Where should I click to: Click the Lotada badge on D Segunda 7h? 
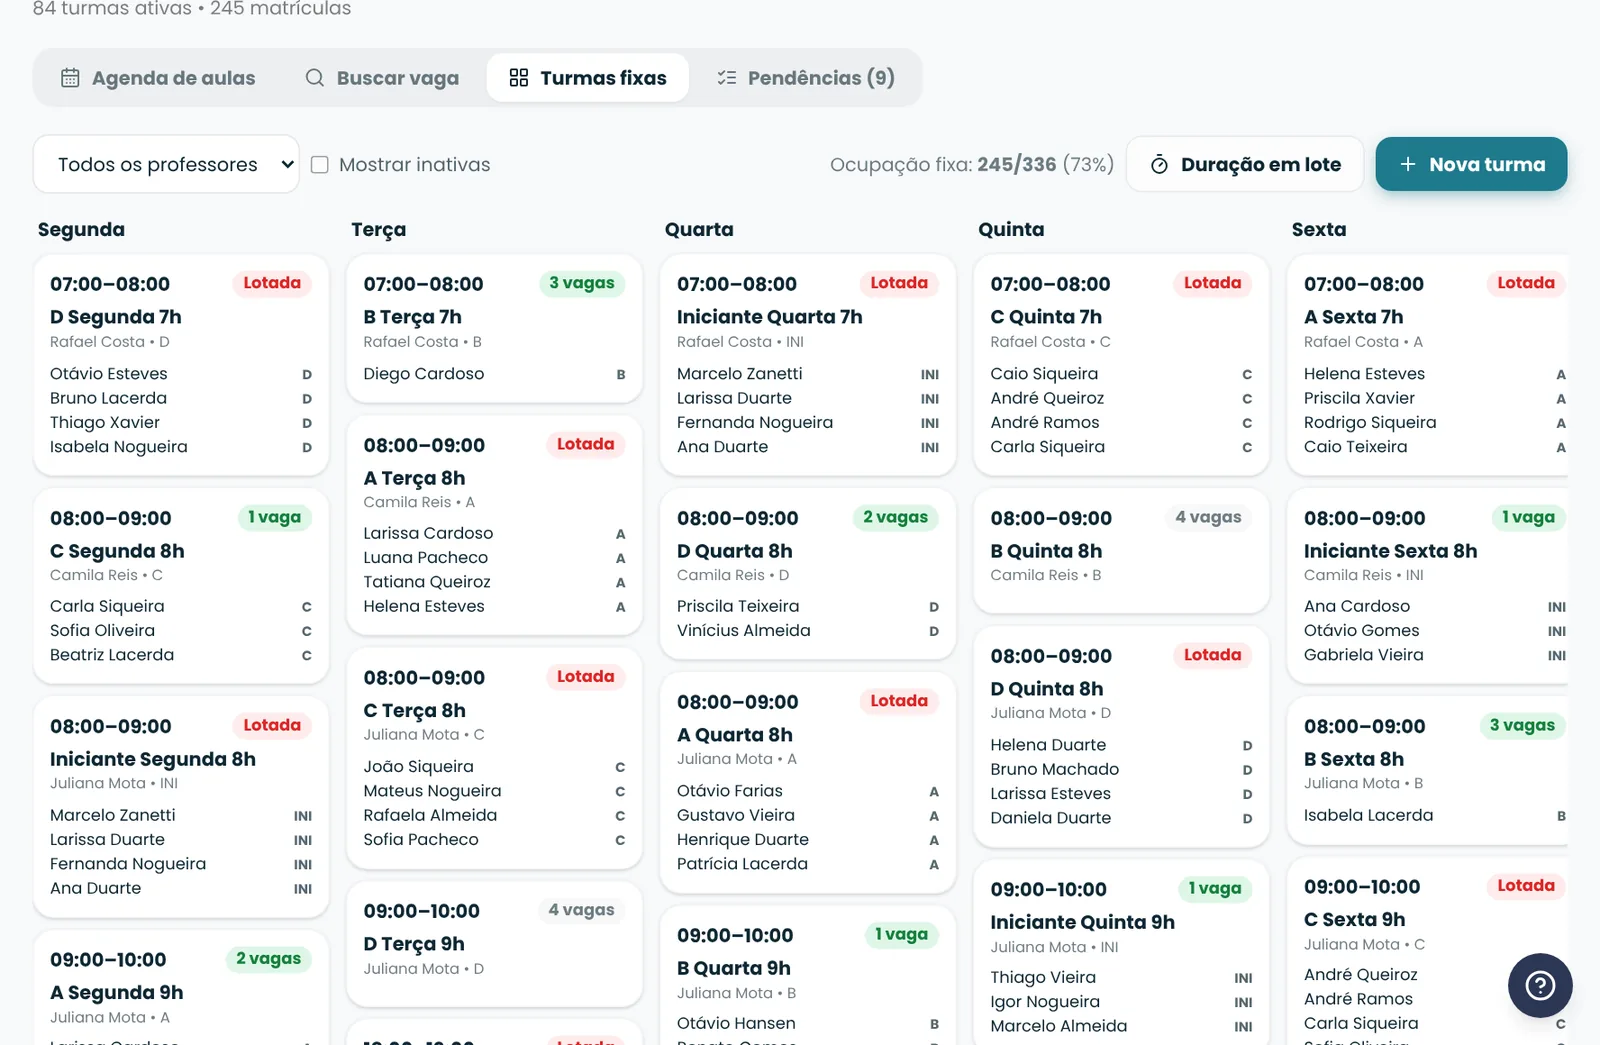click(x=272, y=283)
